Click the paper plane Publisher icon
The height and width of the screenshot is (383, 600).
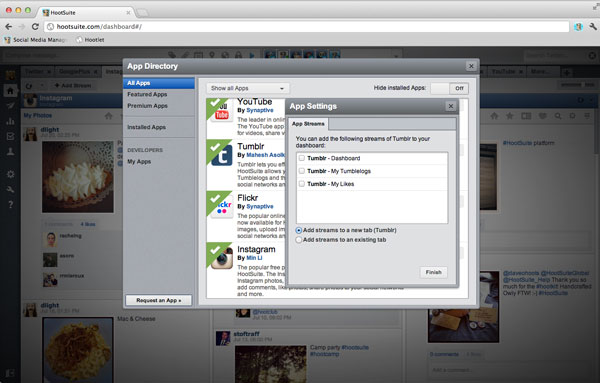click(x=10, y=106)
